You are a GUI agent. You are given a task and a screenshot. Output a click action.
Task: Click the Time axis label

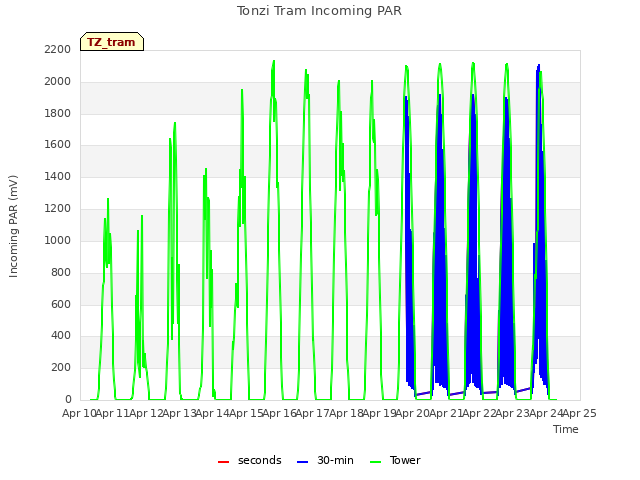565,429
